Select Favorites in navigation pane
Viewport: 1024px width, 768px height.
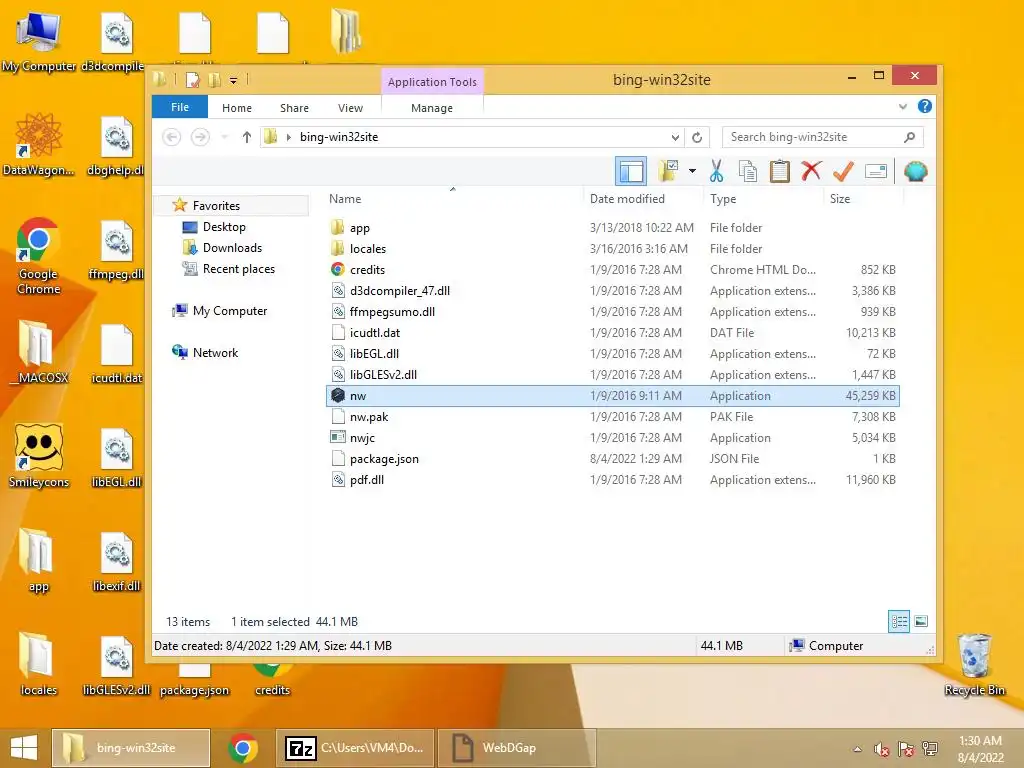216,206
